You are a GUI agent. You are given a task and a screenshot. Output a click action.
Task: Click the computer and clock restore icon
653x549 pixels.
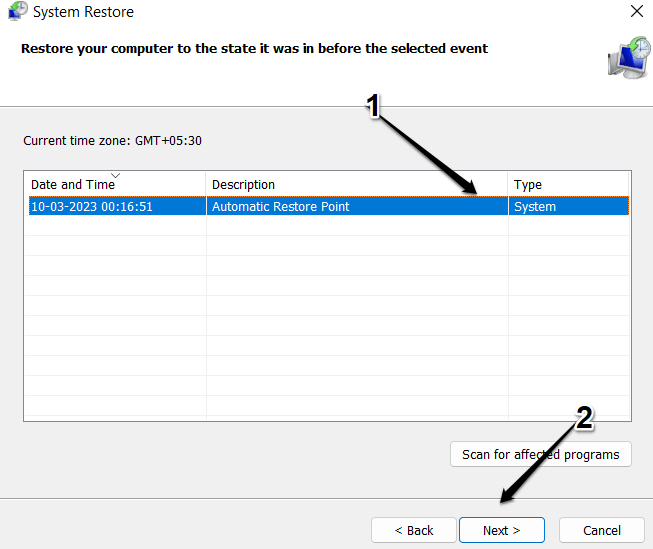coord(627,57)
